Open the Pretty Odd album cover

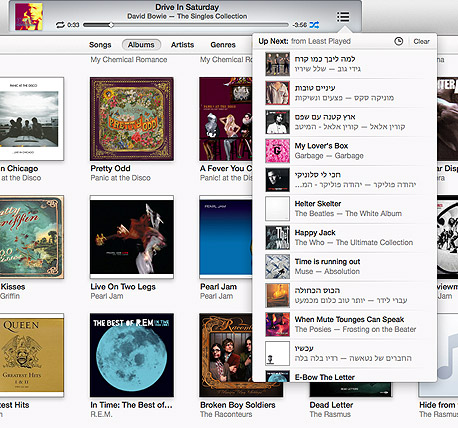click(132, 119)
